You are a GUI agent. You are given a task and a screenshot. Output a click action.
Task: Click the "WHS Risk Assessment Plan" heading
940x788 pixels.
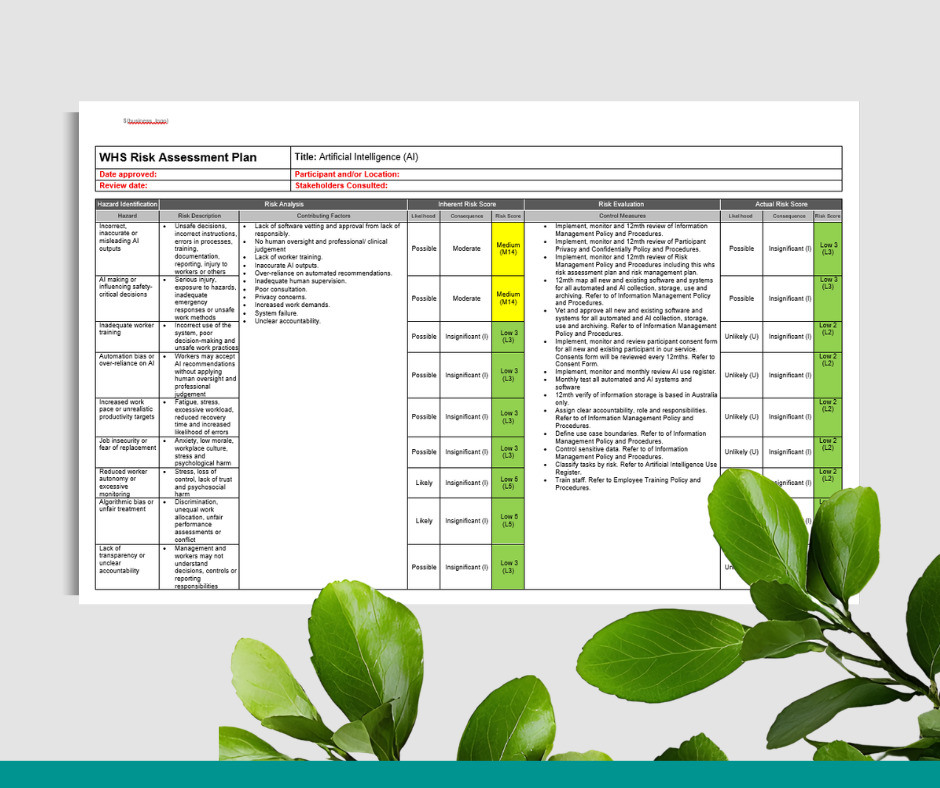pyautogui.click(x=177, y=157)
